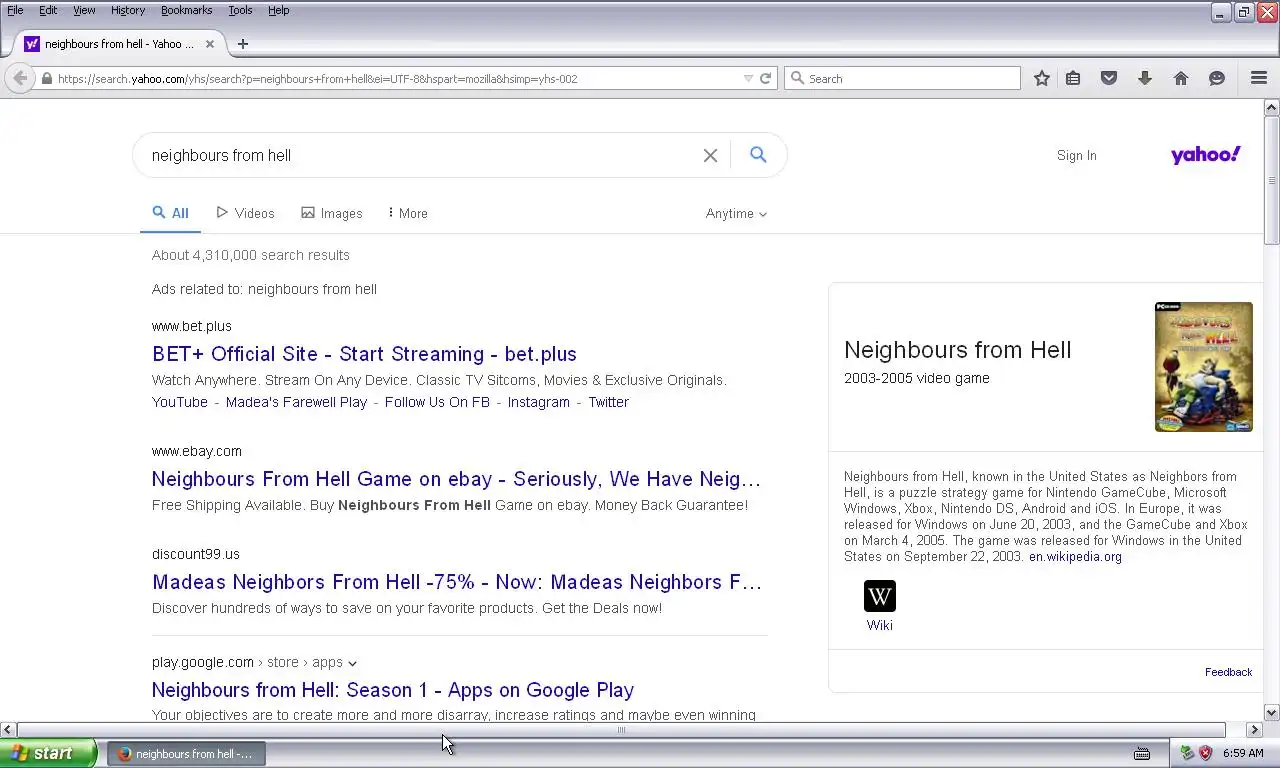Switch to Images results tab
Viewport: 1280px width, 768px height.
click(332, 213)
